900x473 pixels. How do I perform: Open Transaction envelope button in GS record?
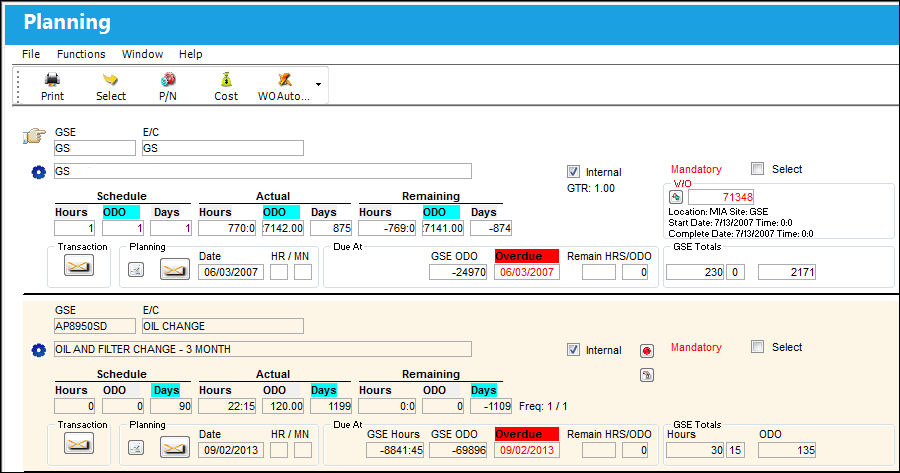tap(79, 266)
